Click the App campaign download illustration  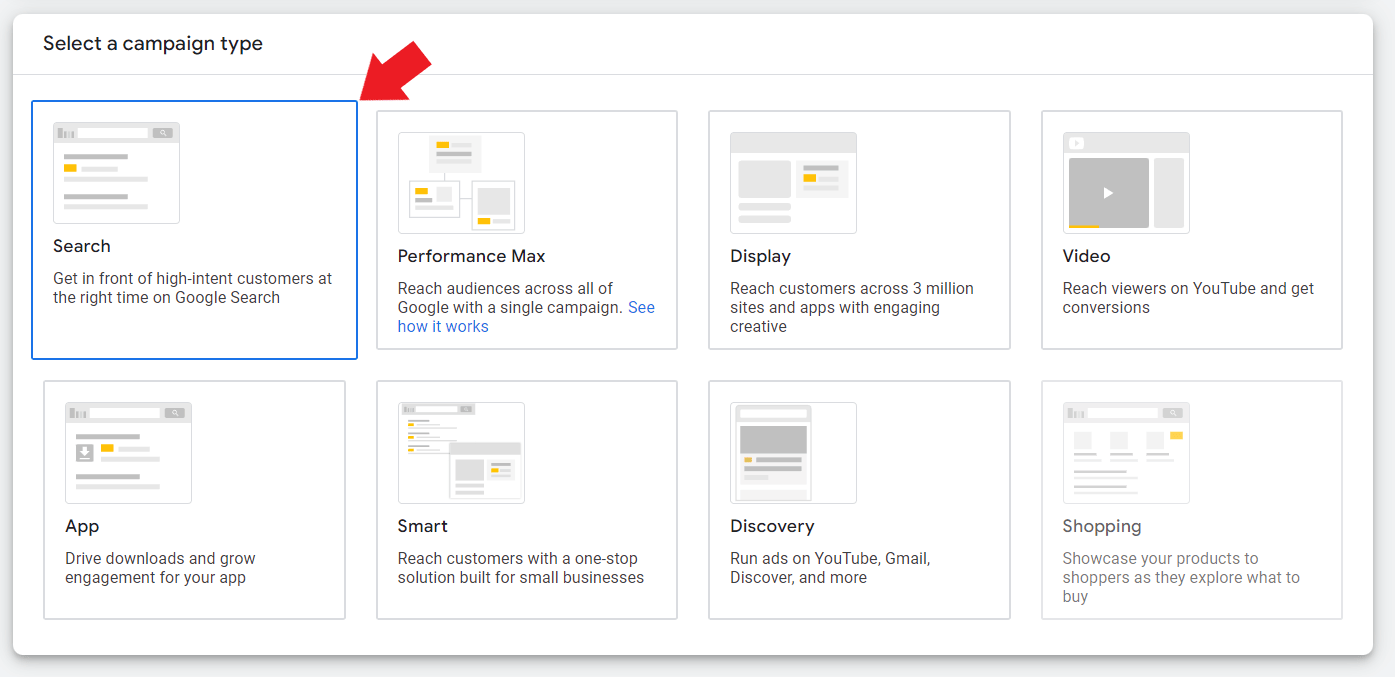(128, 453)
